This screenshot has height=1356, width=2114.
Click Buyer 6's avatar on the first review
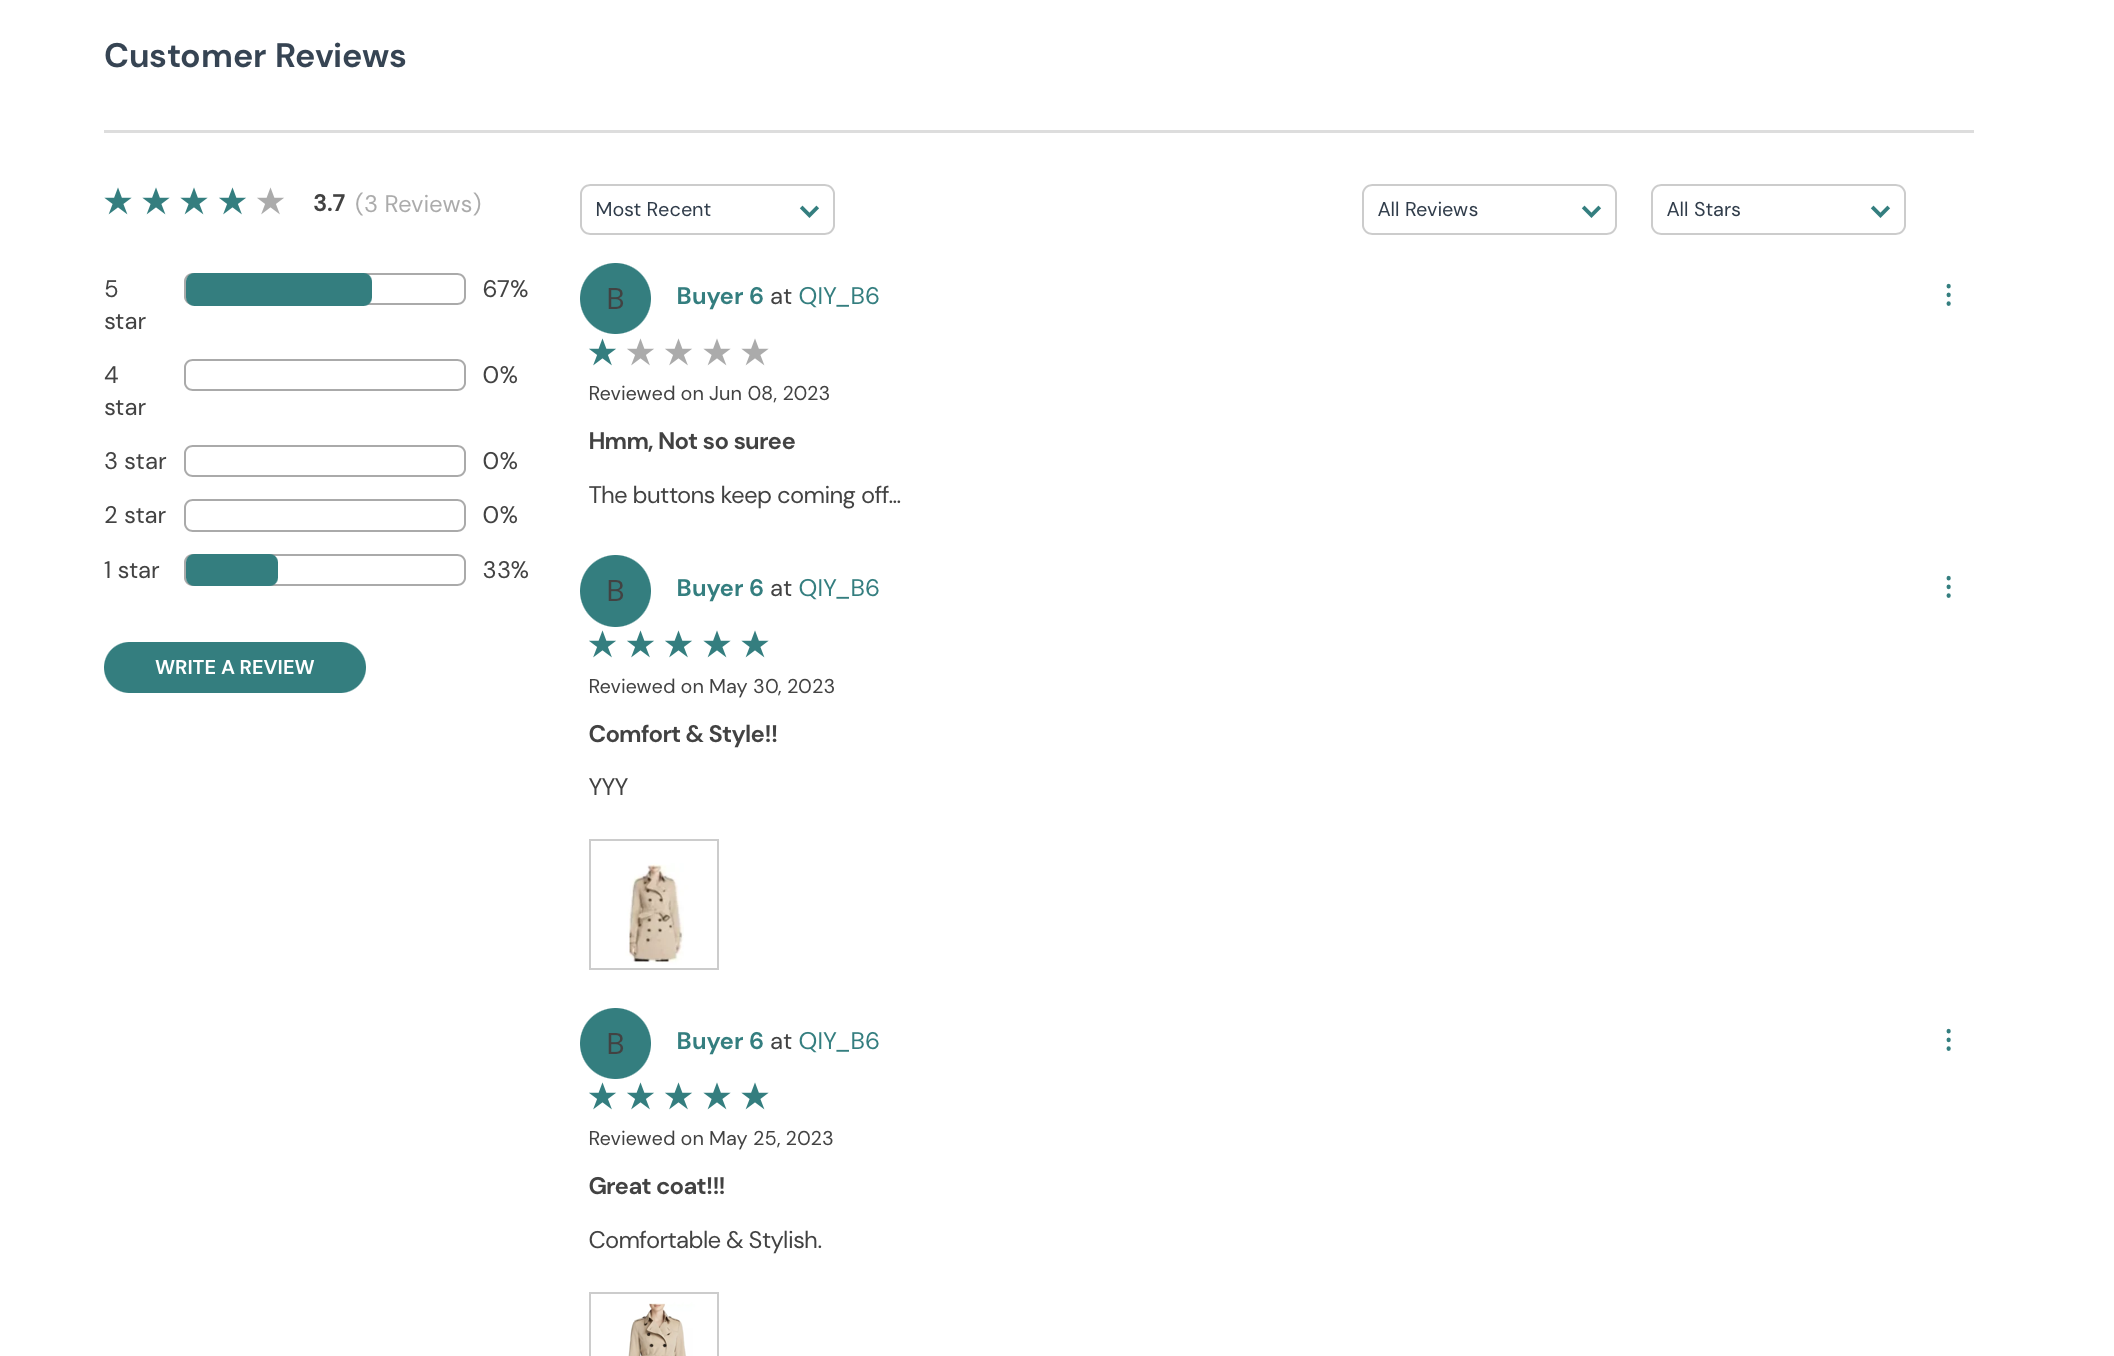615,297
